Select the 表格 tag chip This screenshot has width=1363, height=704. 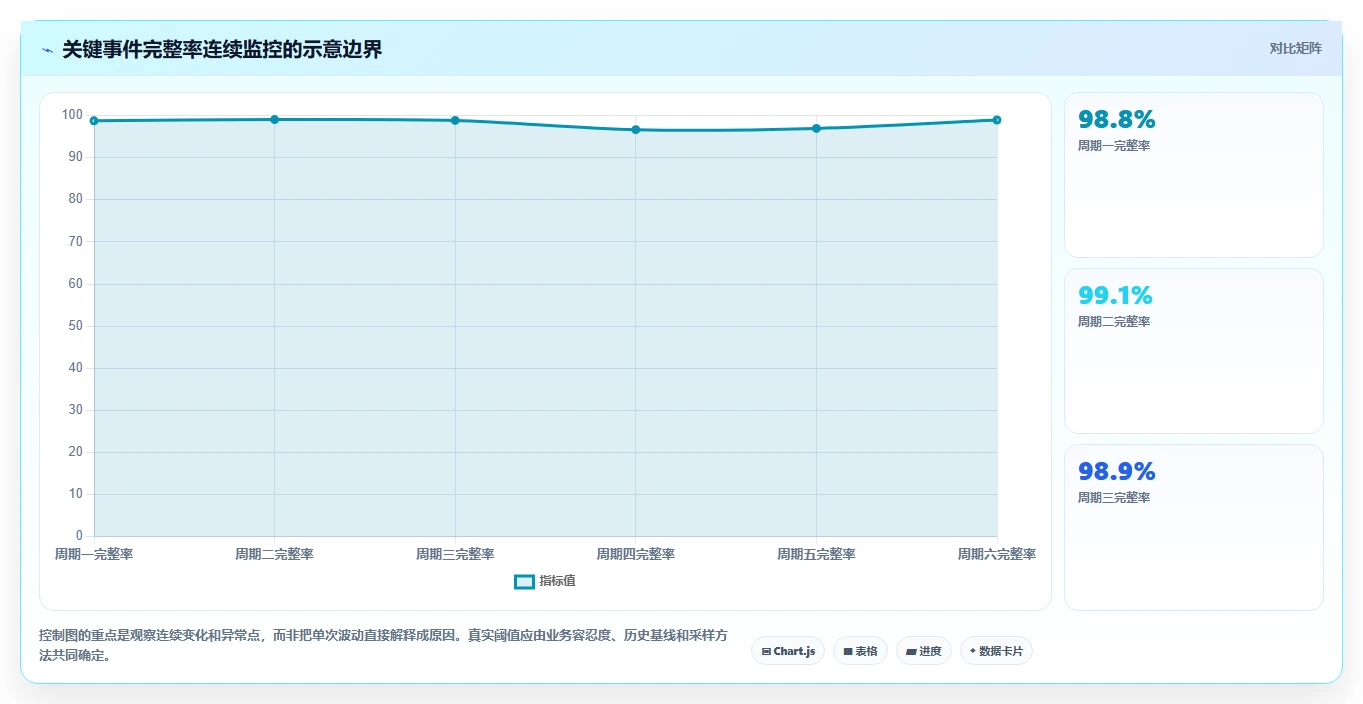pos(860,651)
